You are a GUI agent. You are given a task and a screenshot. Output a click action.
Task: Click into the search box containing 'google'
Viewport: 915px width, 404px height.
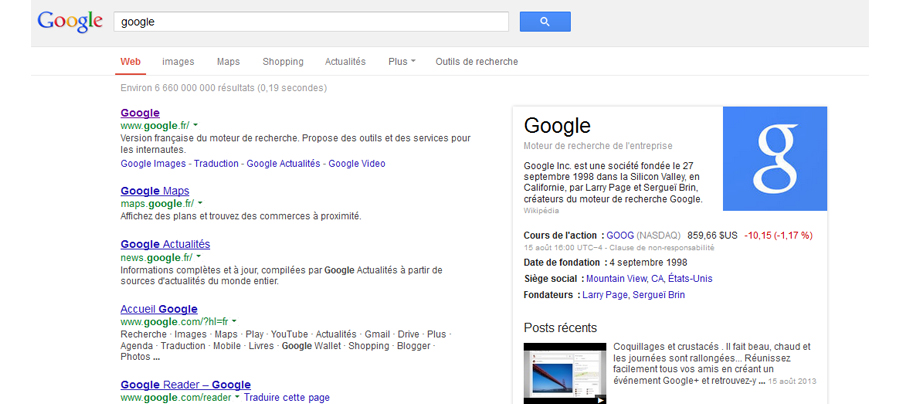coord(311,22)
